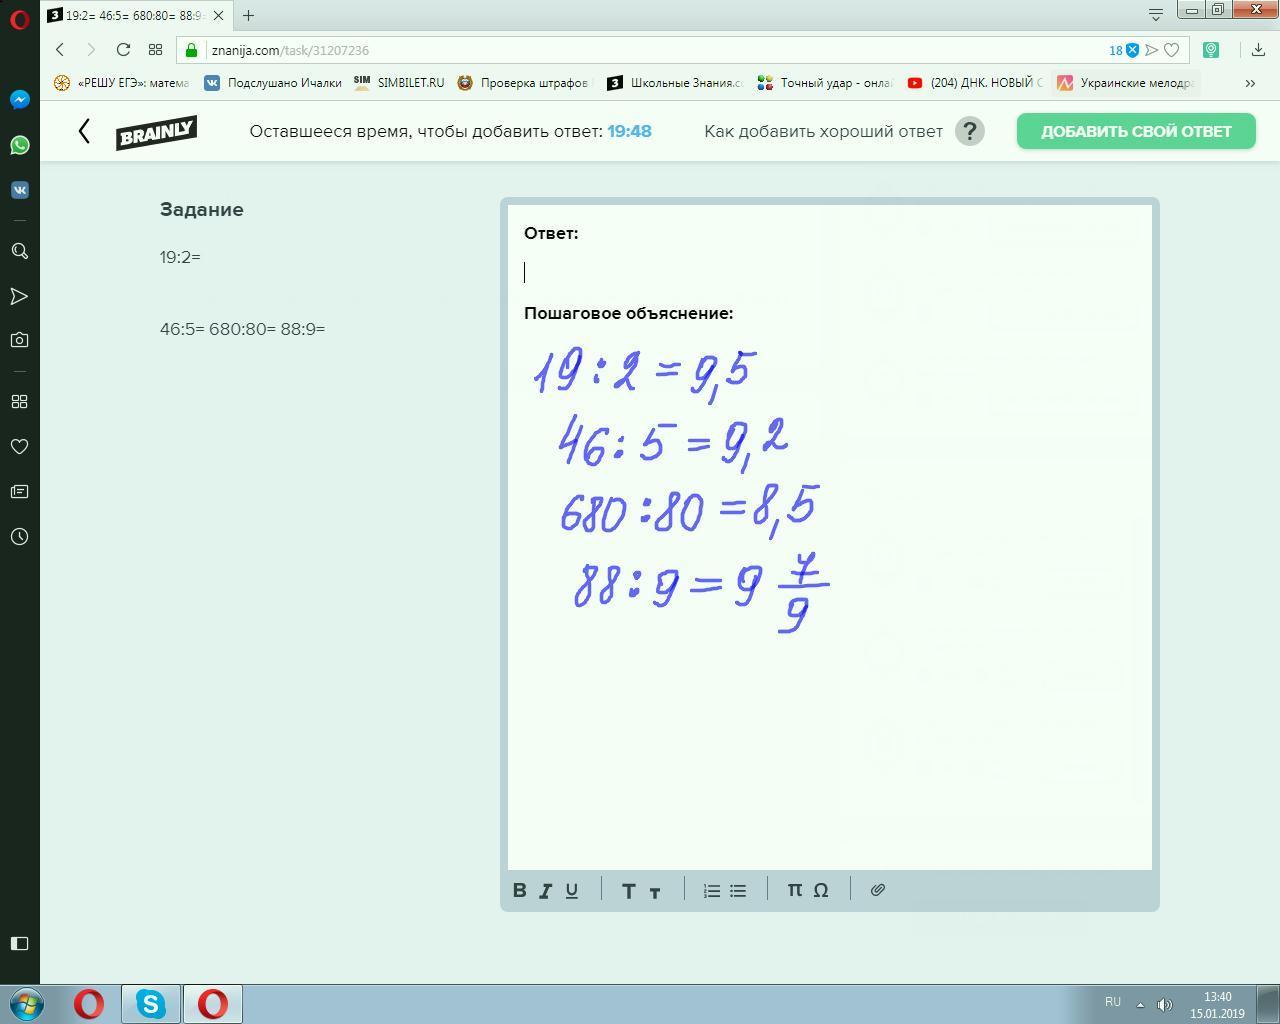The width and height of the screenshot is (1280, 1024).
Task: Open the ad blocker badge showing 18
Action: (1124, 50)
